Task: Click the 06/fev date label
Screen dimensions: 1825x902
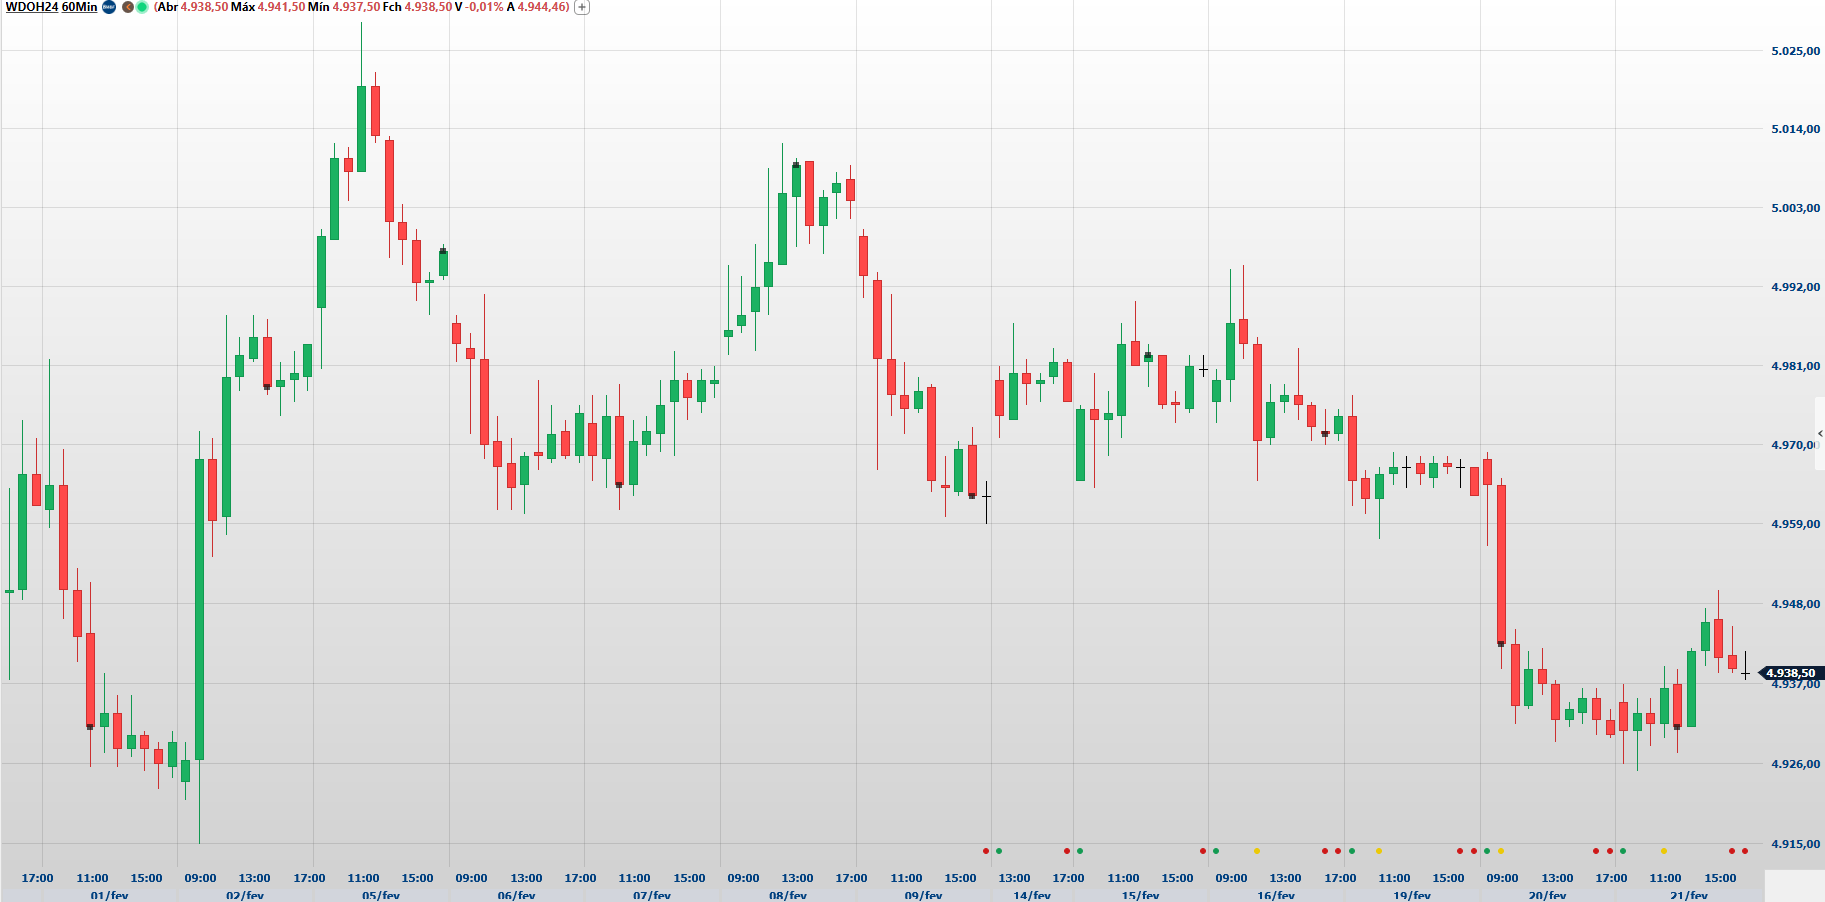Action: (516, 895)
